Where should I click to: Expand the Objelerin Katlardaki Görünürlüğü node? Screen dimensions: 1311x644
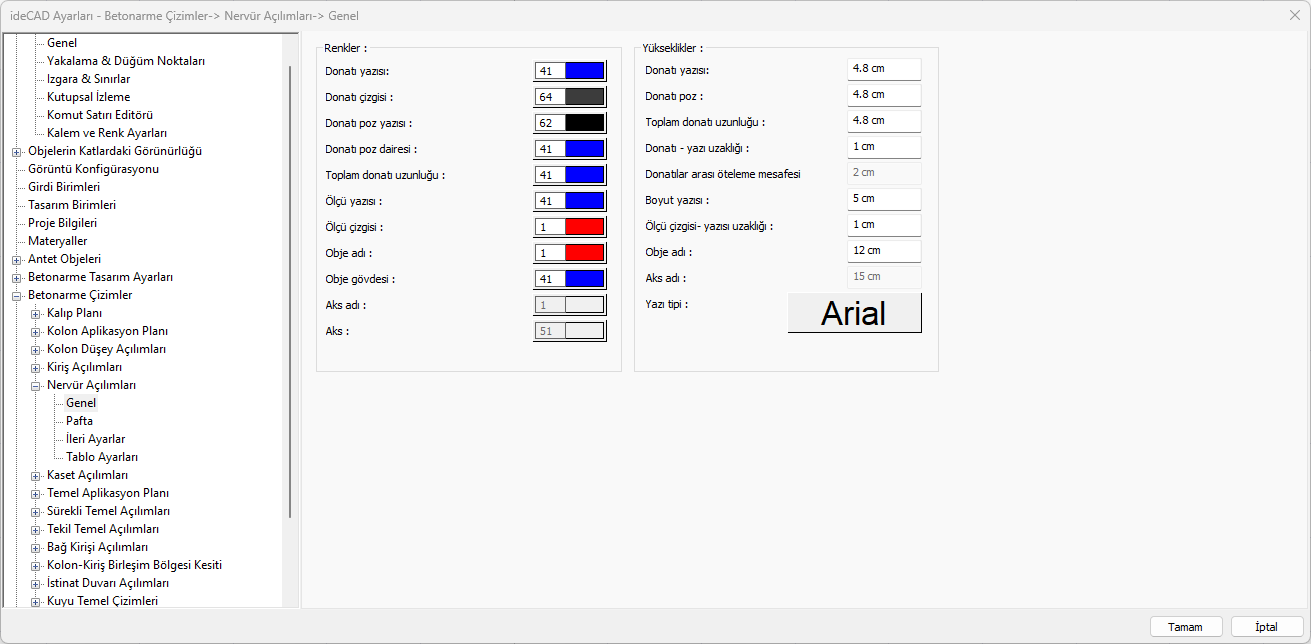click(x=17, y=151)
